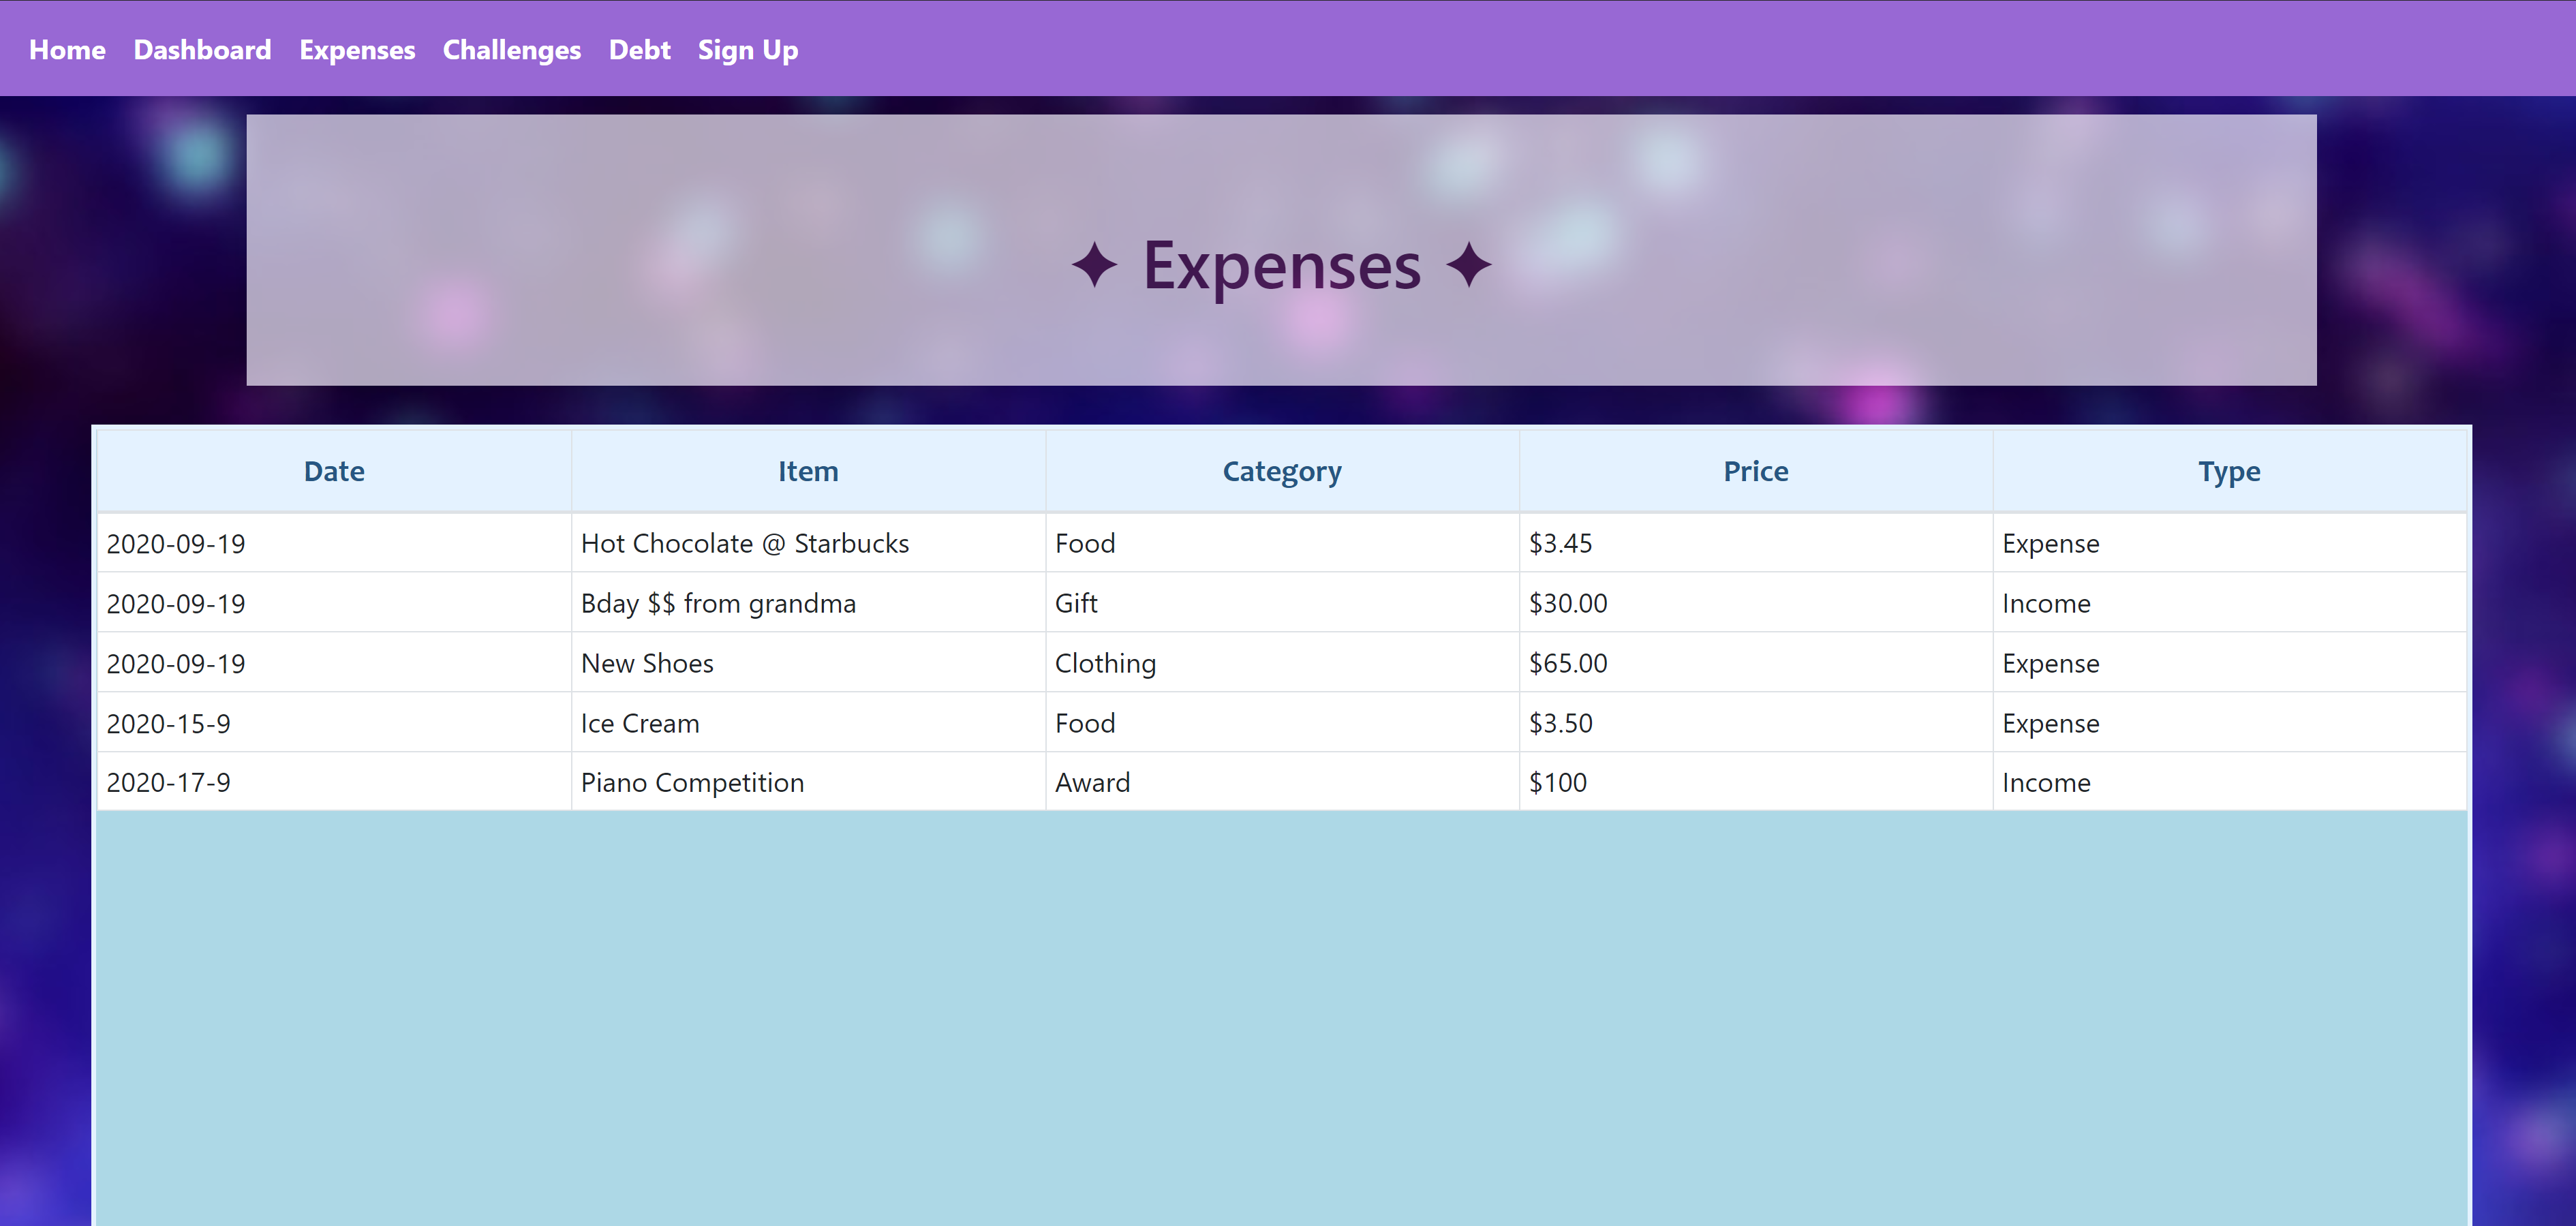Screen dimensions: 2576x1226
Task: Open the Home navigation link
Action: click(x=67, y=50)
